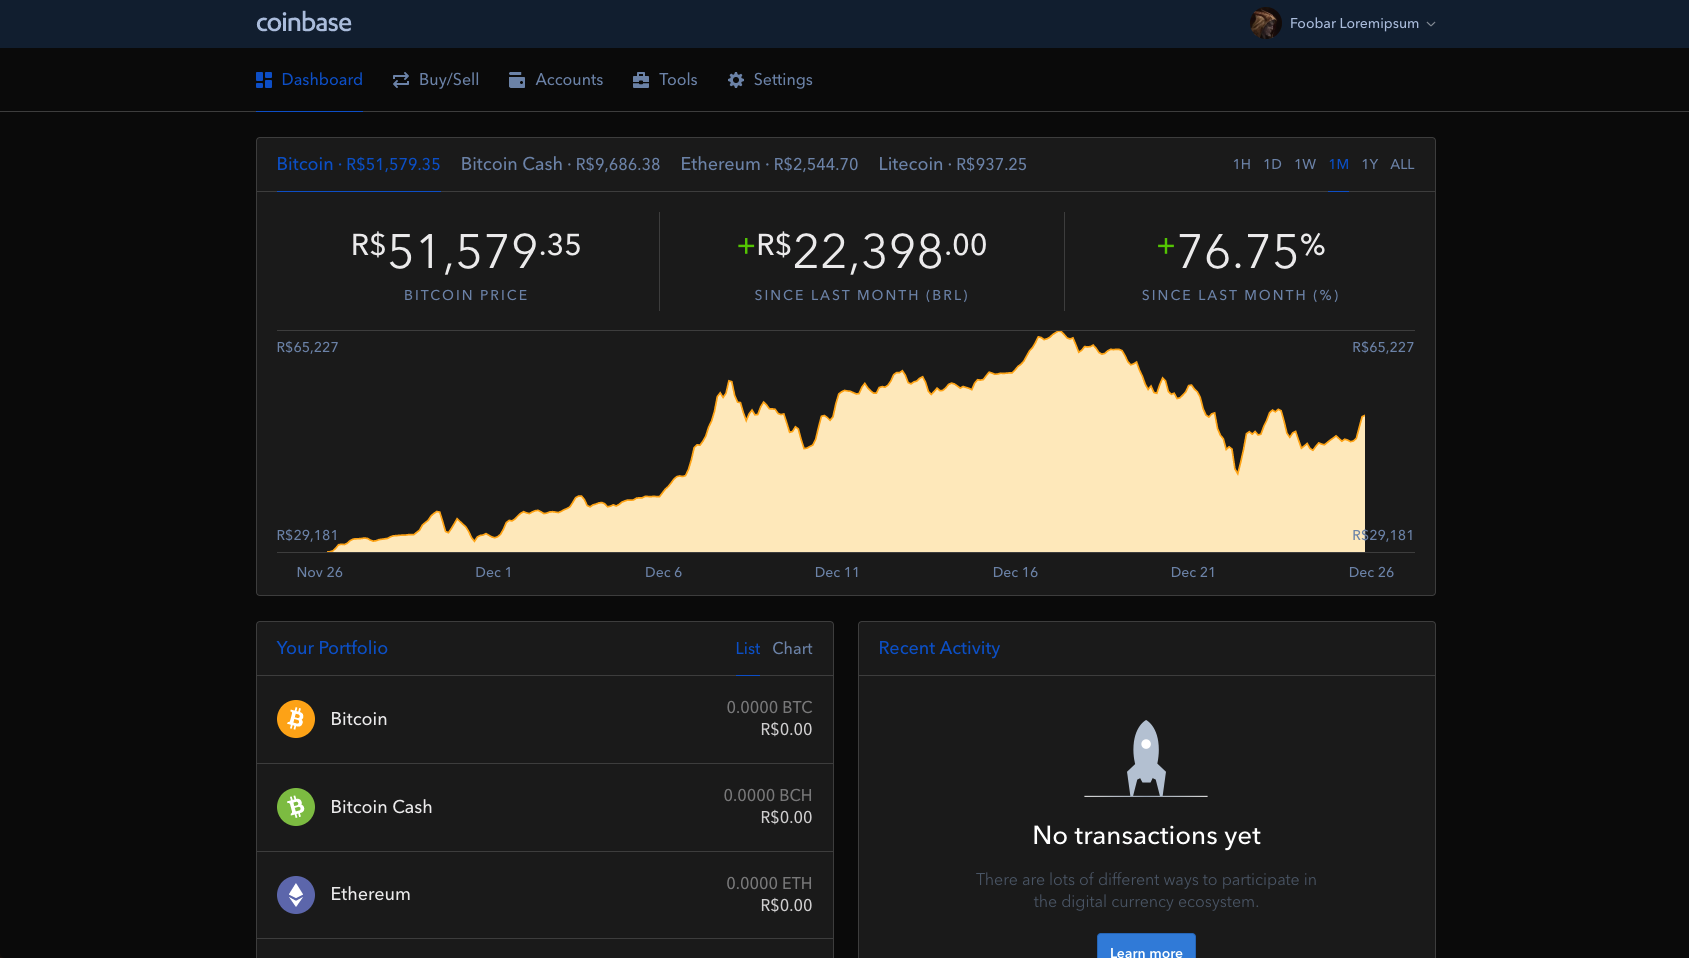Switch the chart to 1H timeframe
1689x958 pixels.
point(1242,164)
